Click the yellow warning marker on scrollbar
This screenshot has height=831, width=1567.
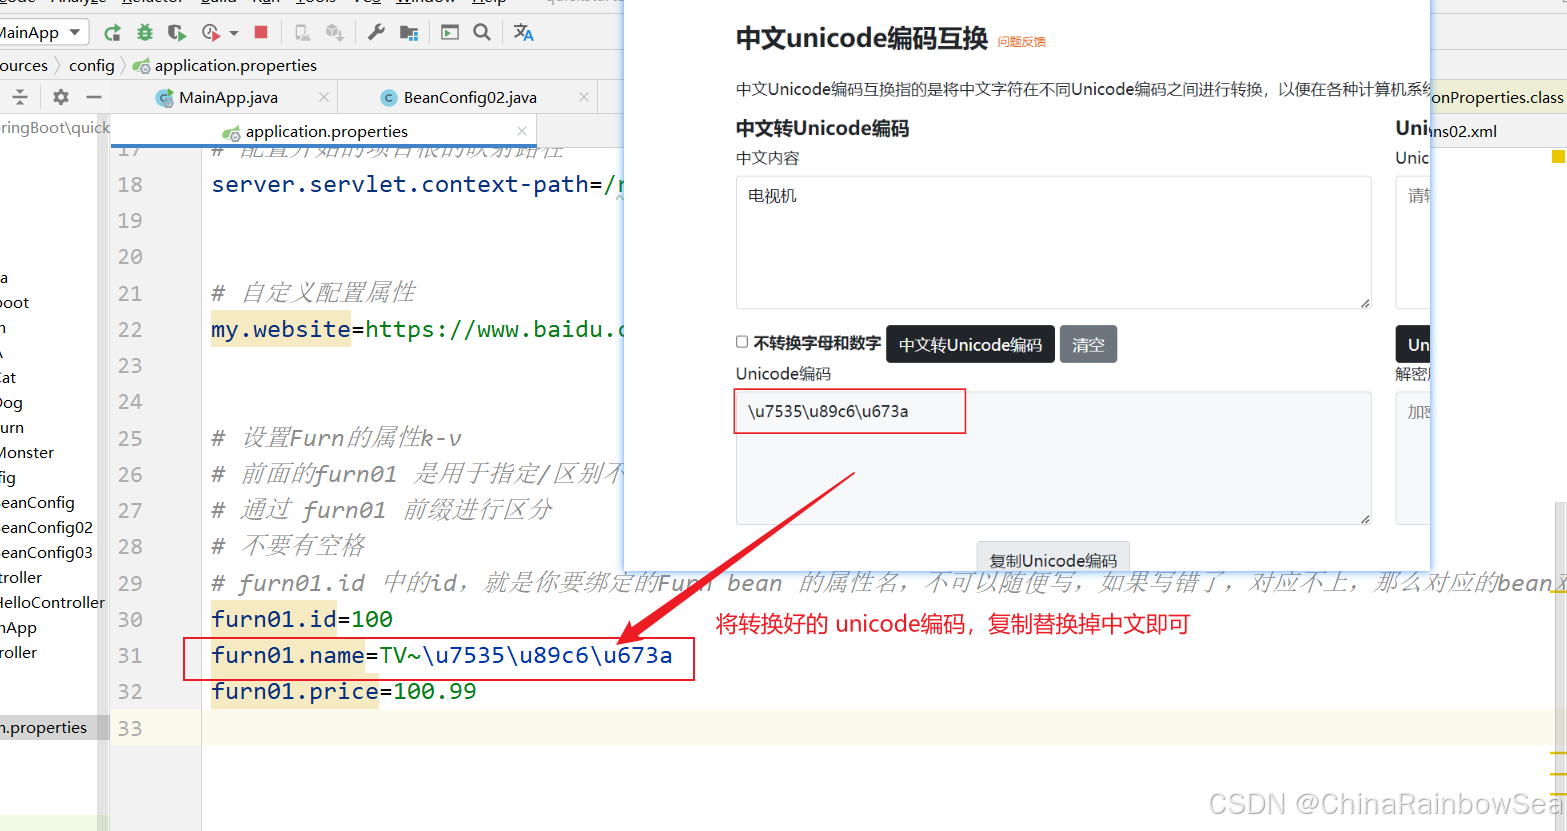[x=1558, y=156]
